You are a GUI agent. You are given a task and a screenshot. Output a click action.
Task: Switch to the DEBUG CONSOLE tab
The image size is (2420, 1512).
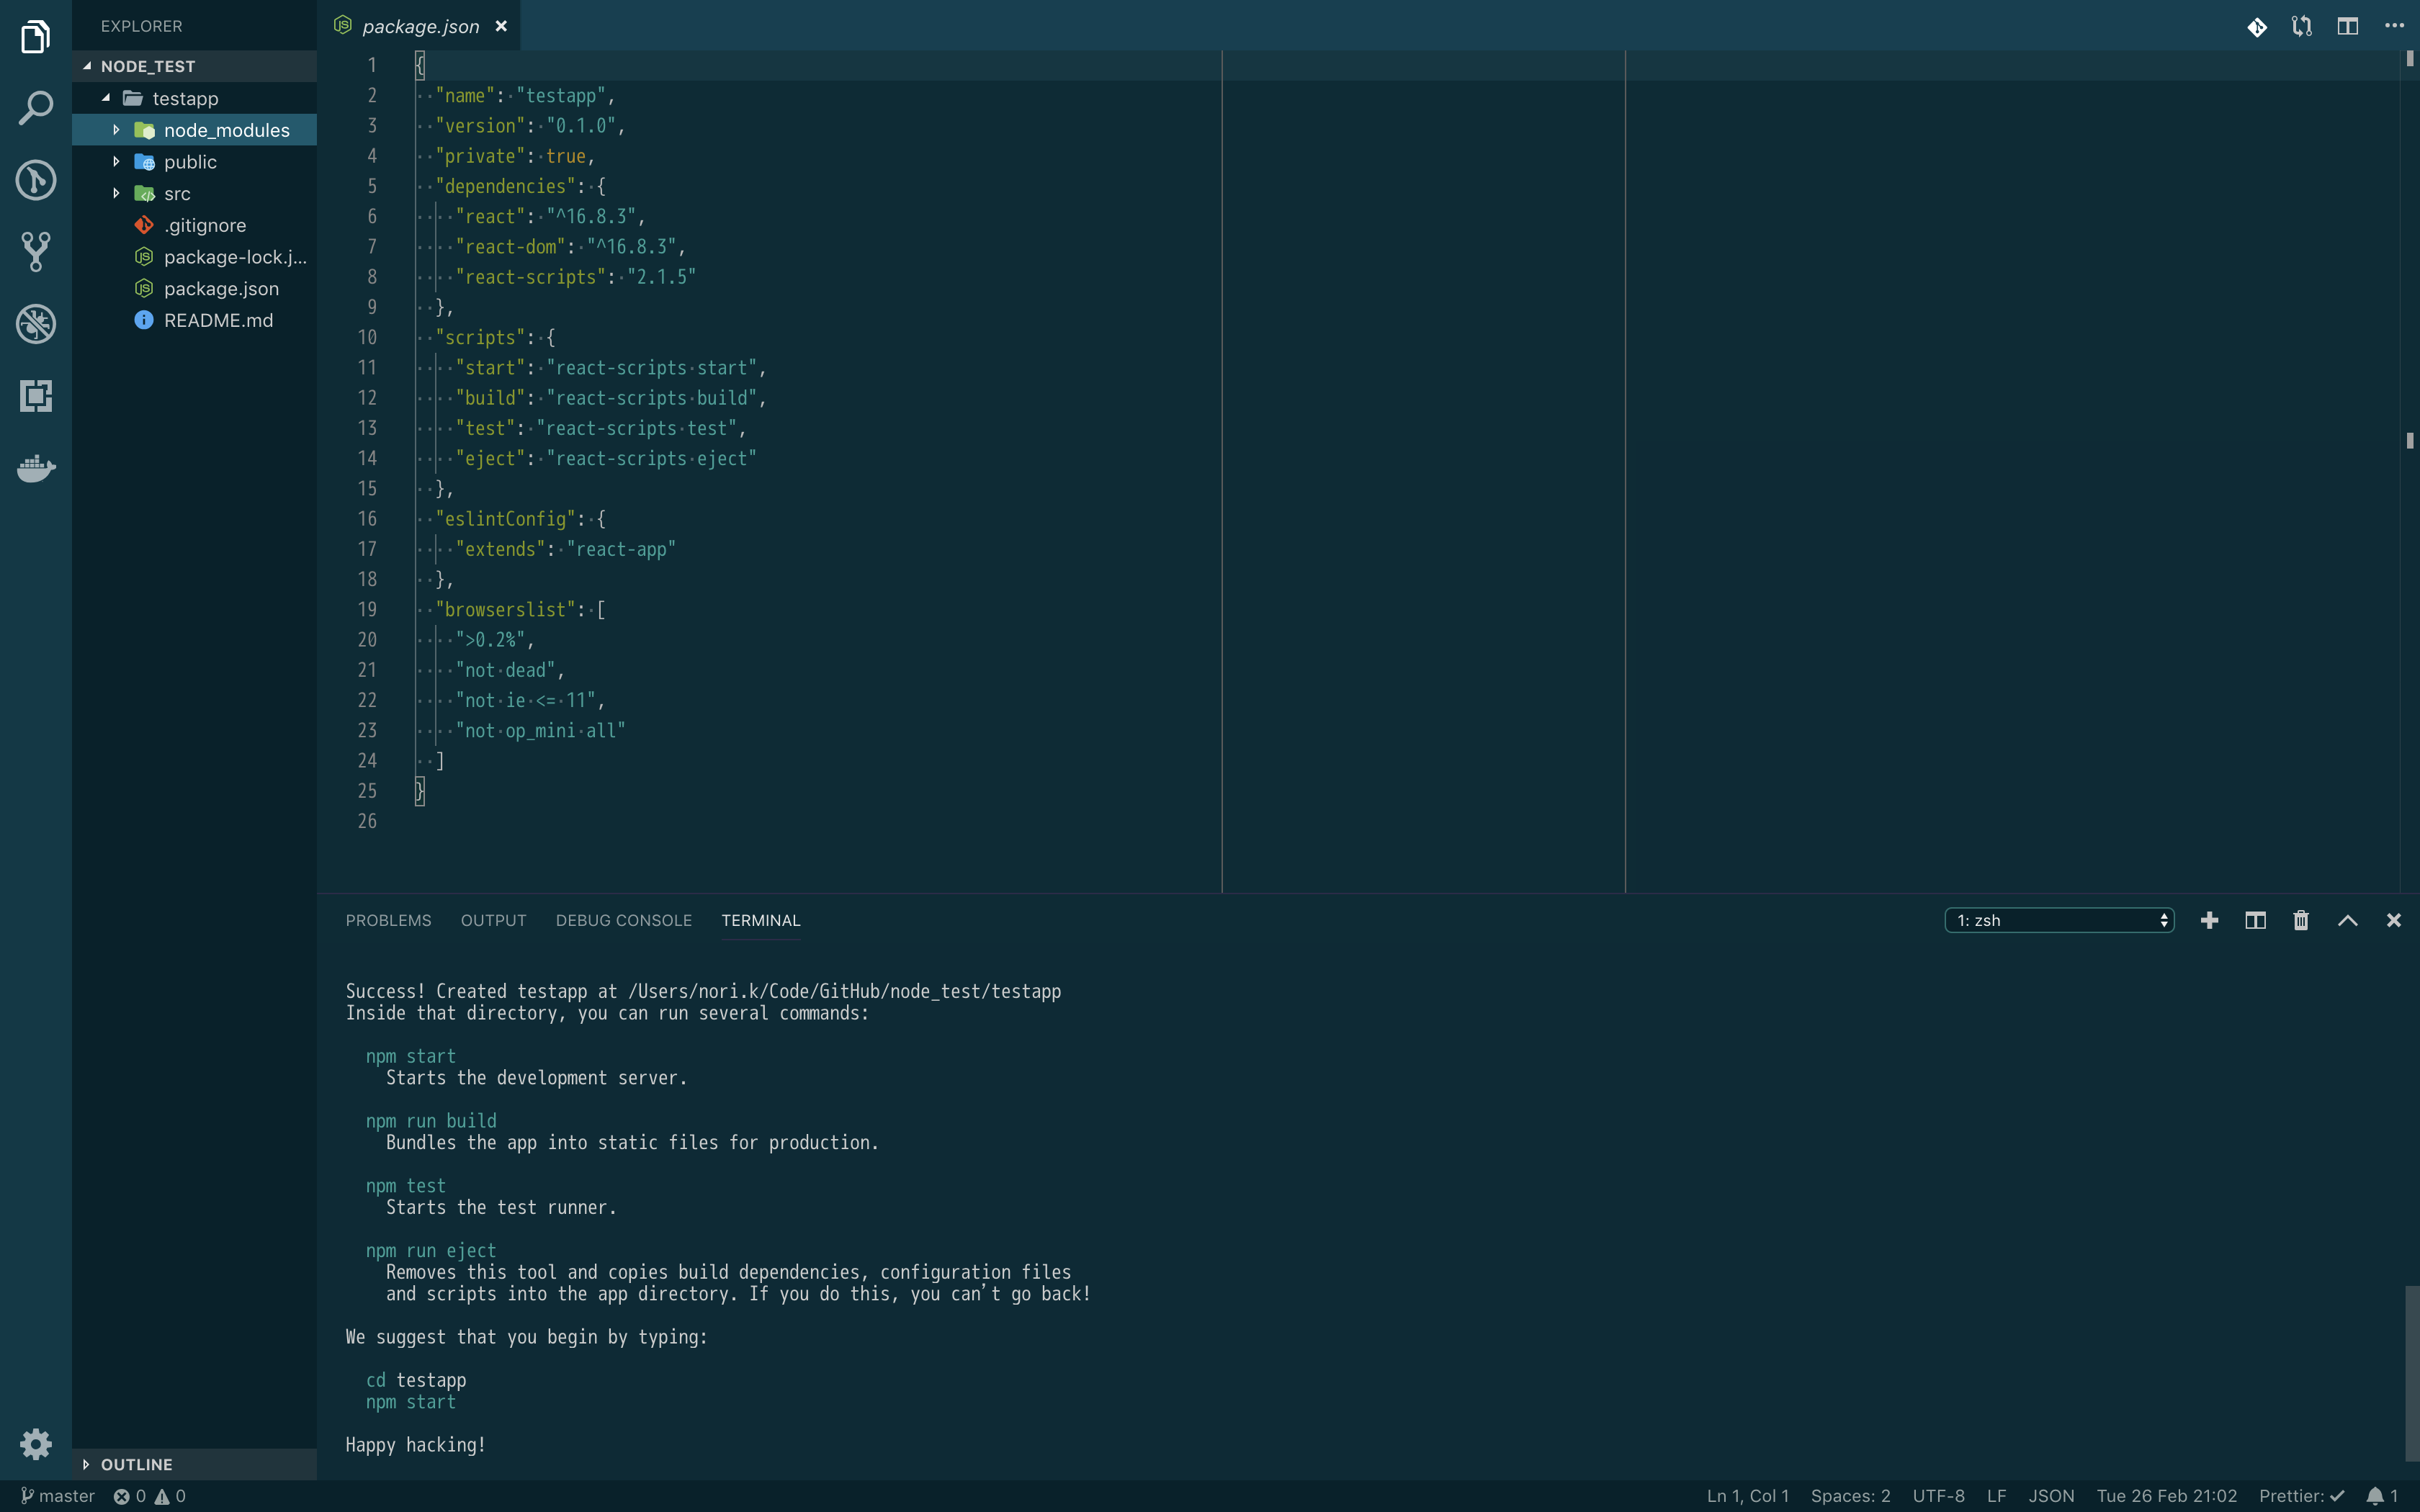click(x=623, y=920)
